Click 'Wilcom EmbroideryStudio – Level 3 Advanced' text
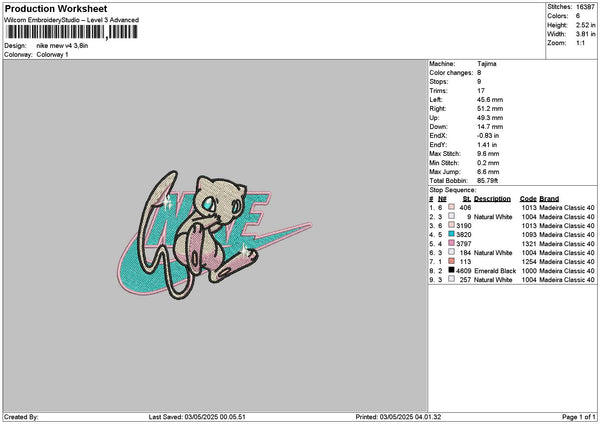 pyautogui.click(x=72, y=20)
